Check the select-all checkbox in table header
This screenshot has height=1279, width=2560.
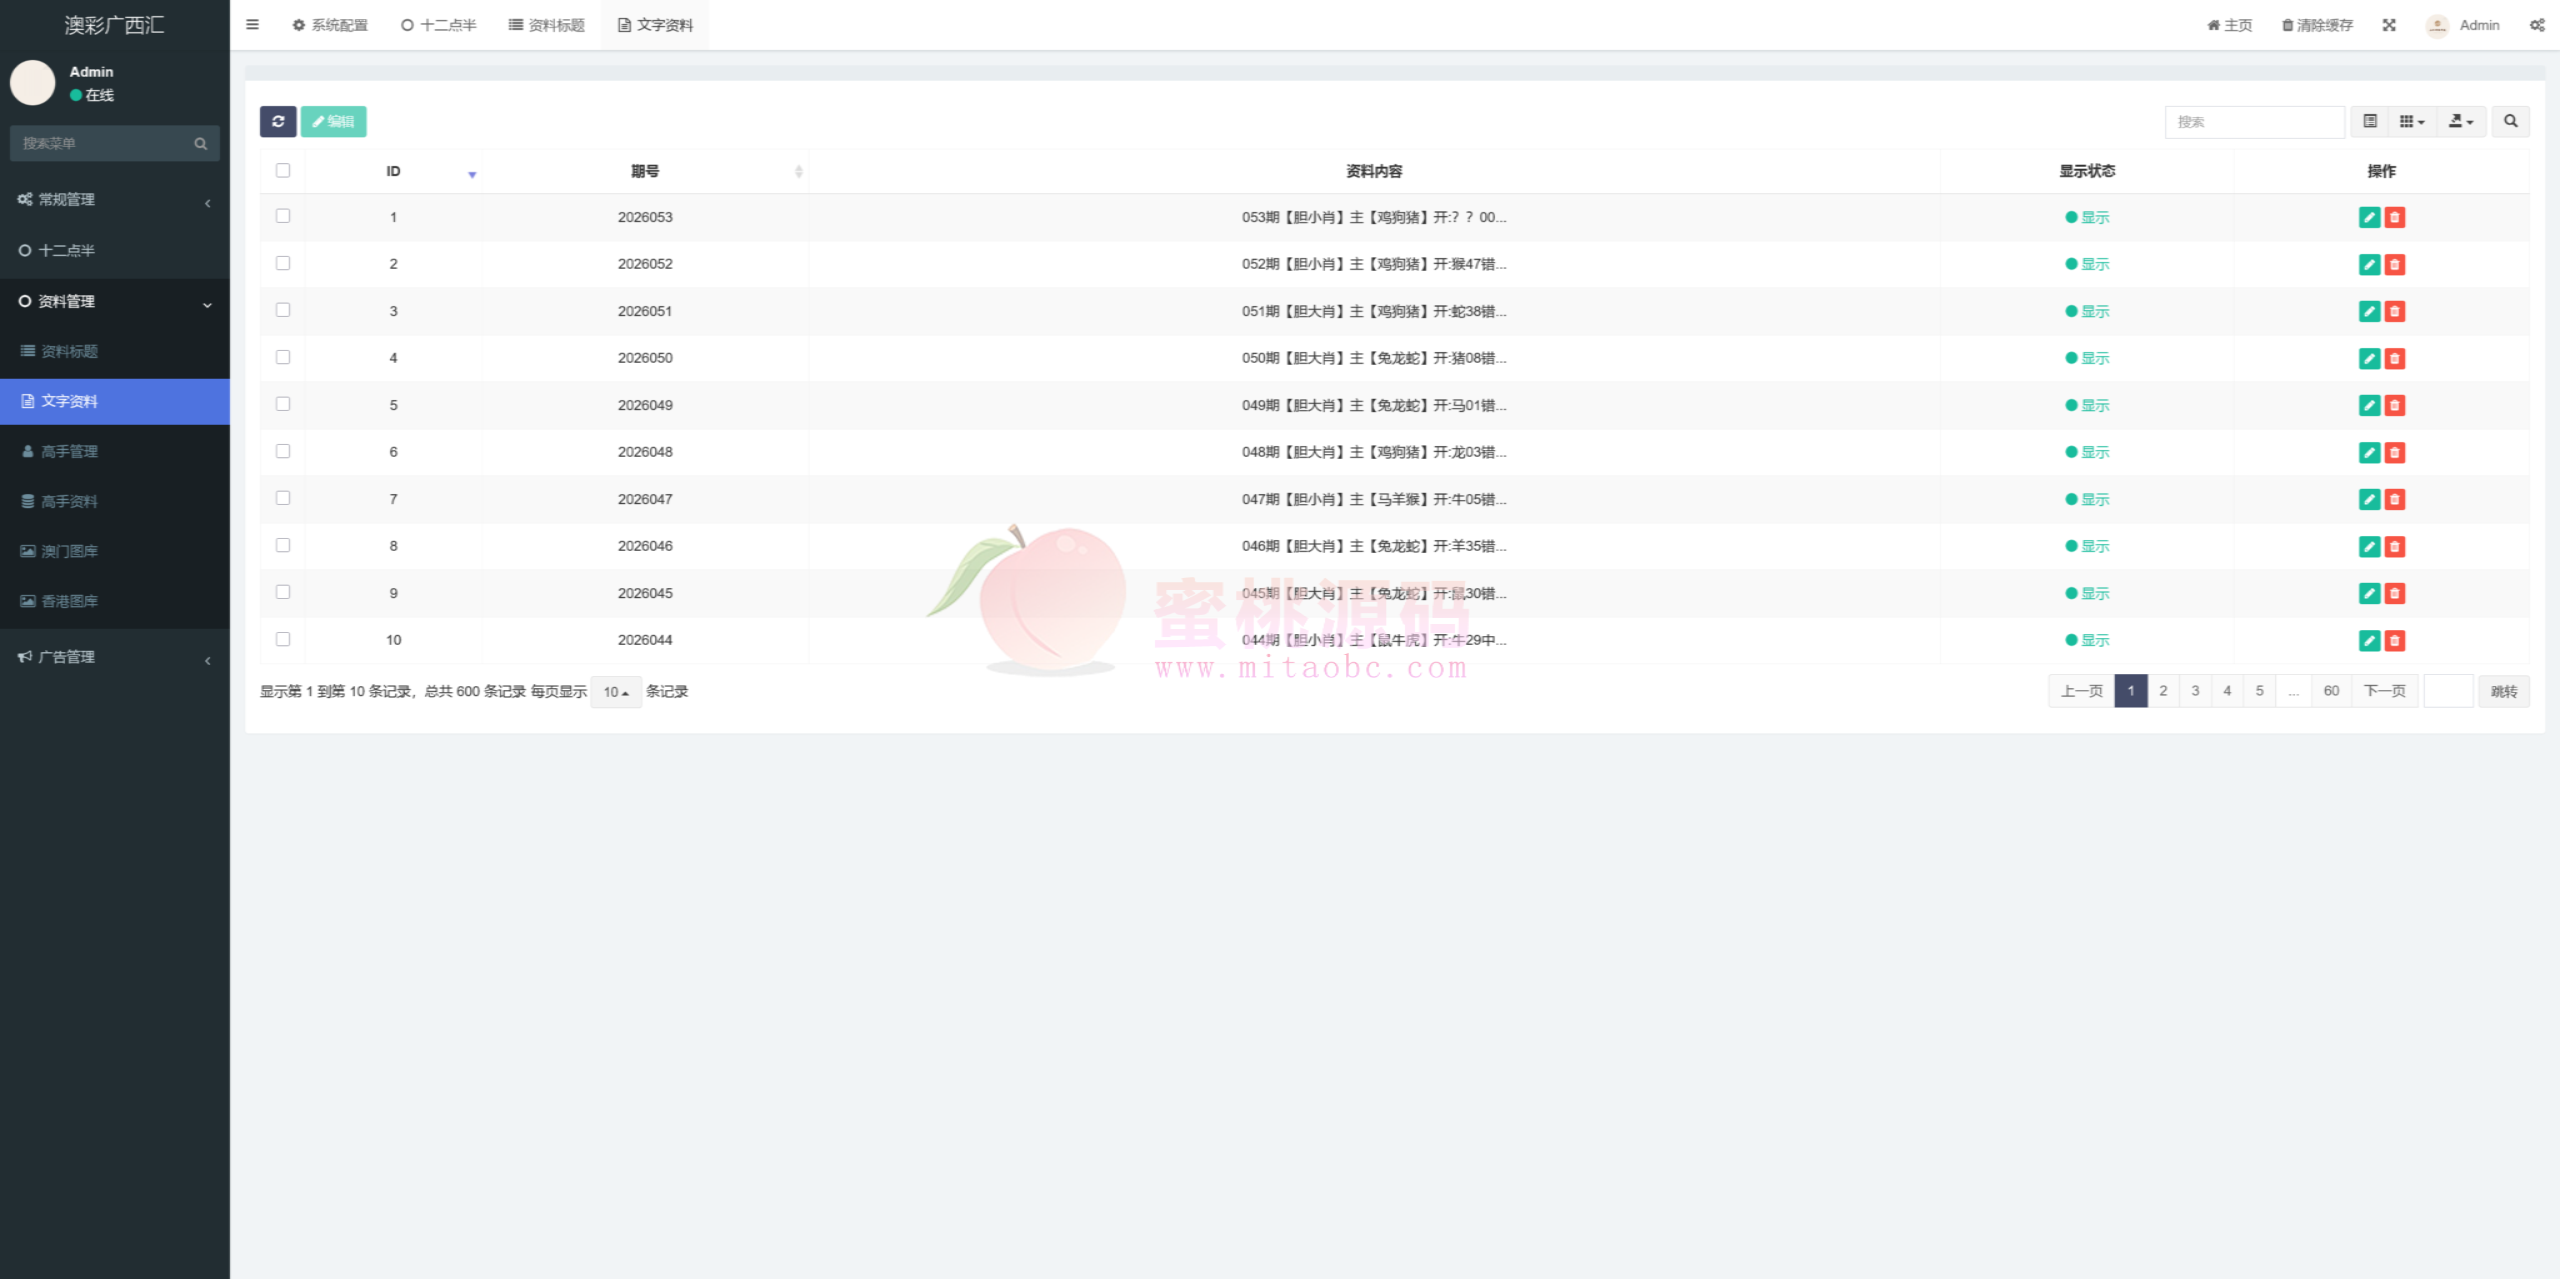(283, 171)
